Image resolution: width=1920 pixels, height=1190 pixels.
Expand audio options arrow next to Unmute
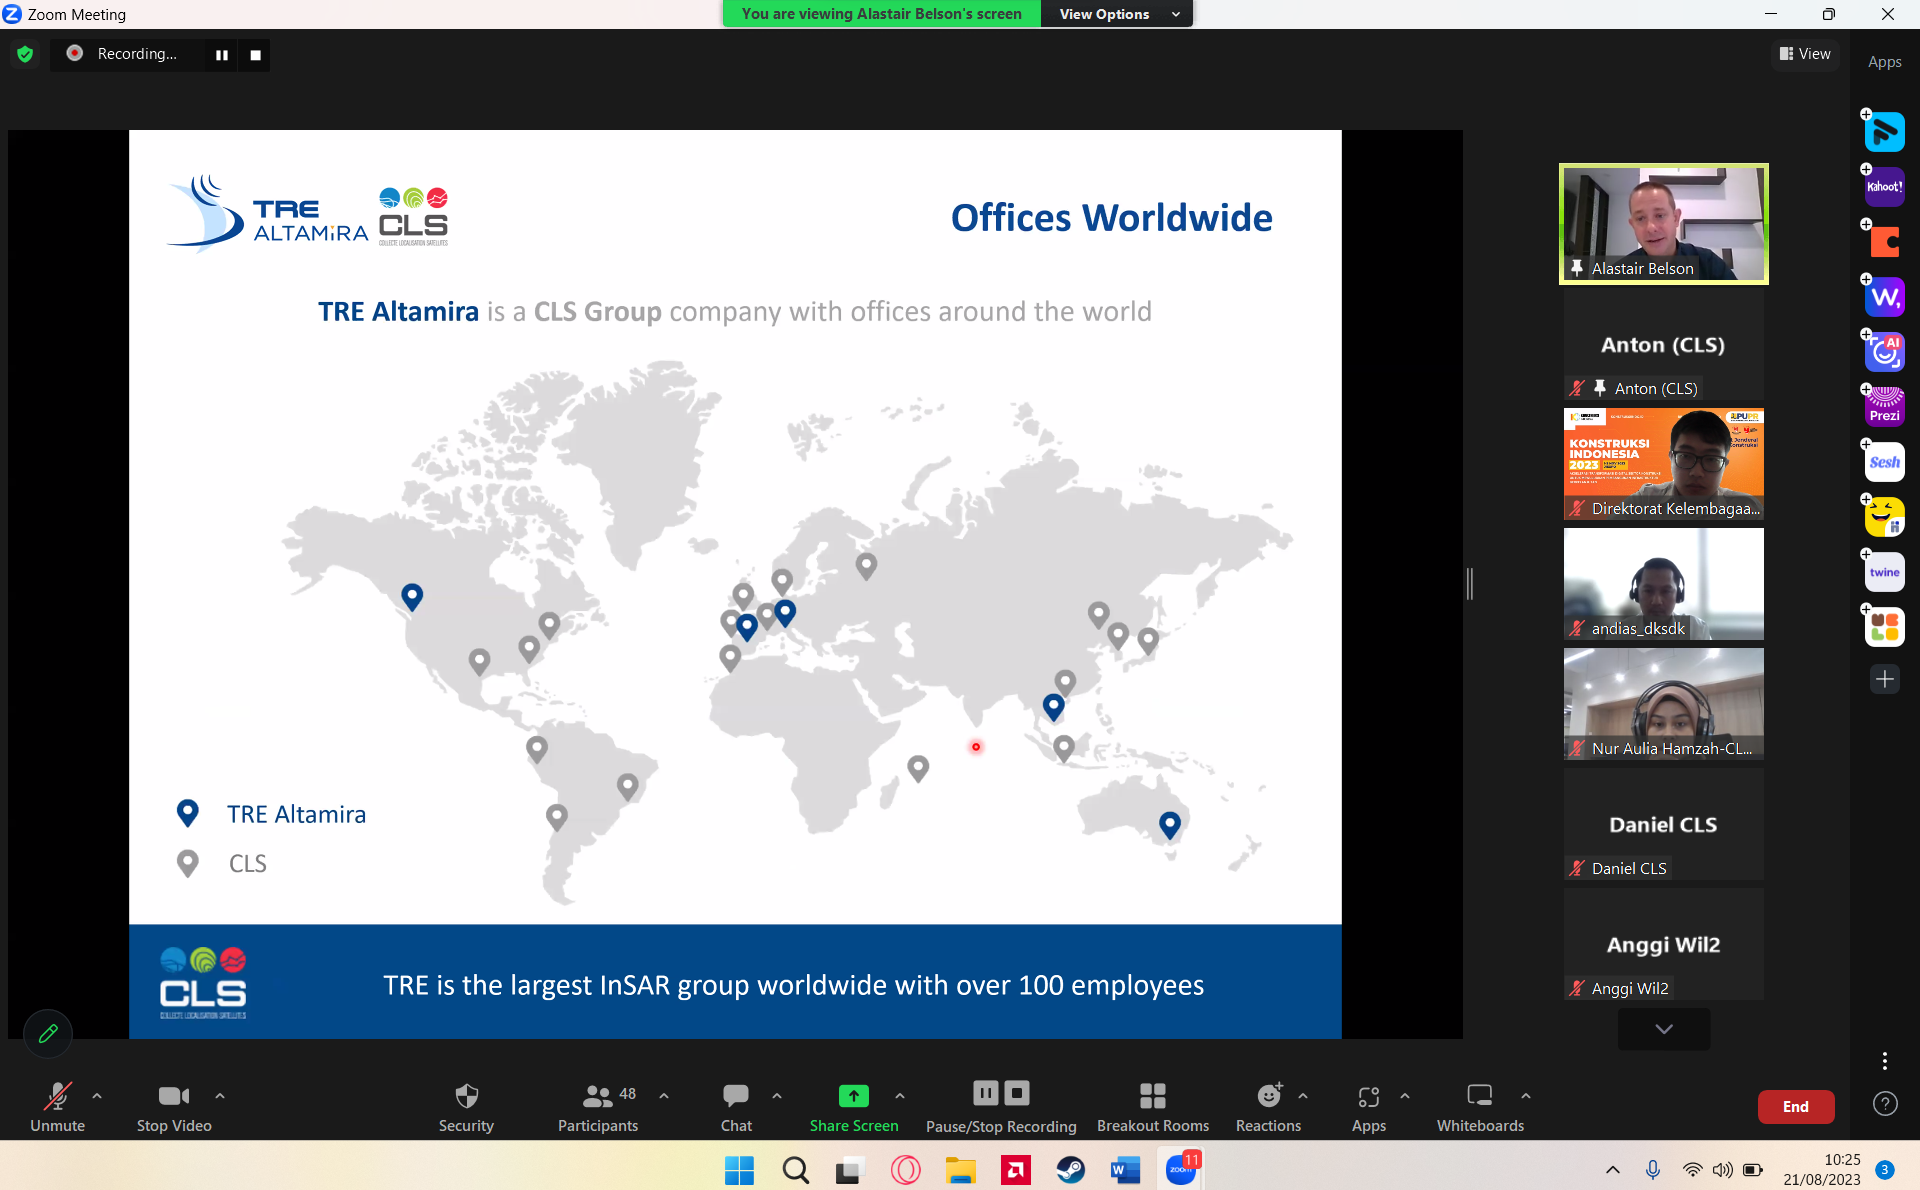coord(97,1096)
